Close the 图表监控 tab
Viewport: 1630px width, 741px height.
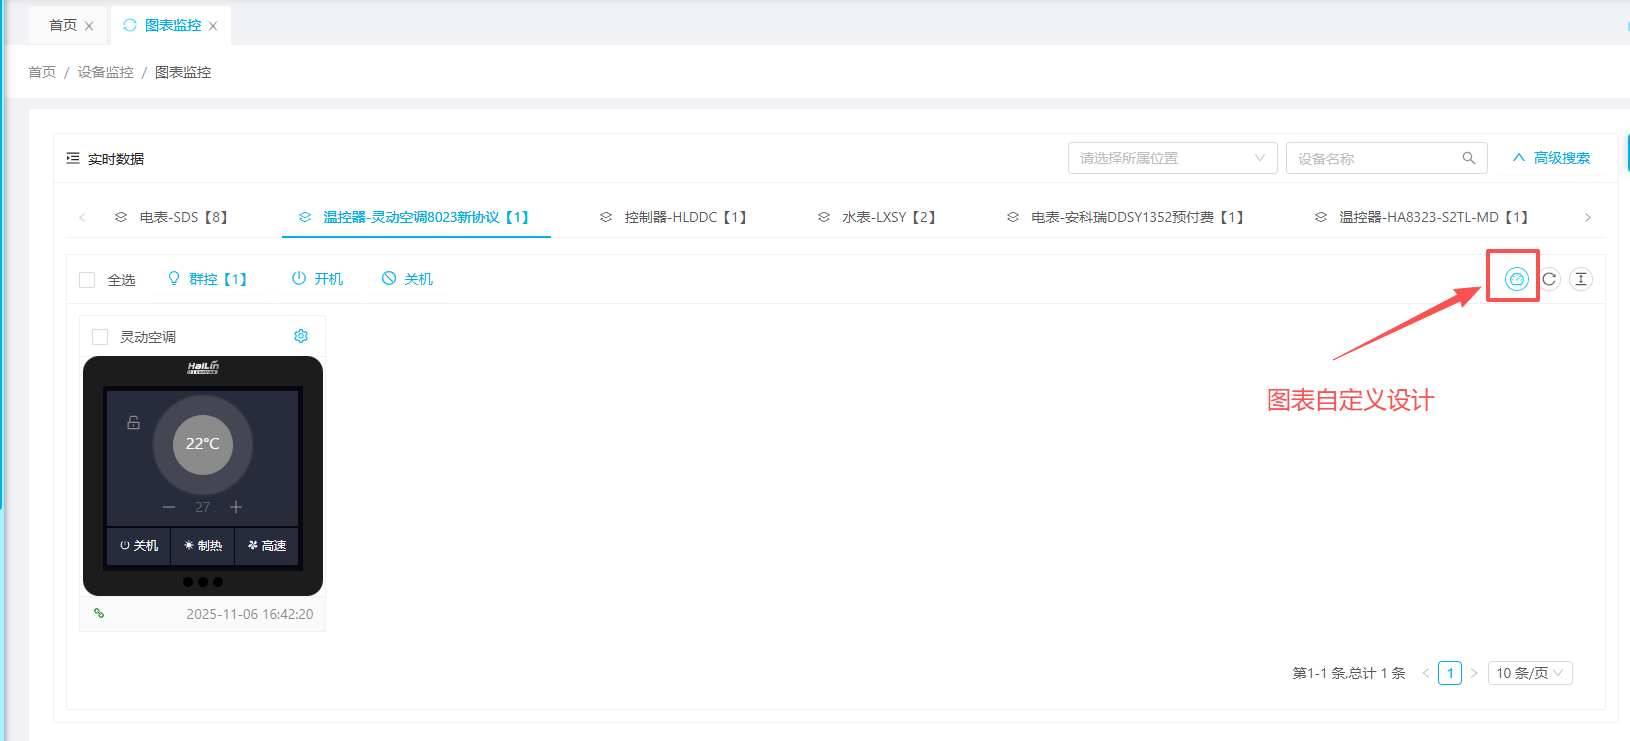(x=213, y=26)
